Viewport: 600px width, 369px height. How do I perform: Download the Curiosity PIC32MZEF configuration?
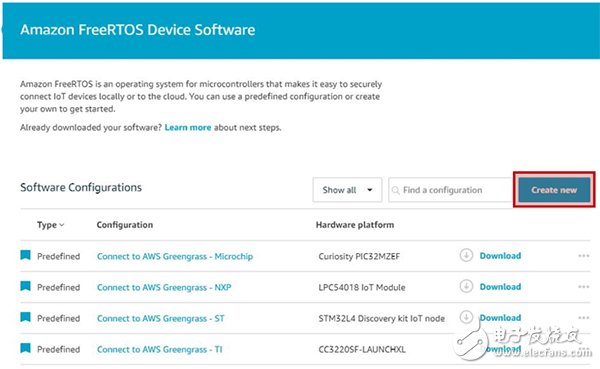(500, 256)
